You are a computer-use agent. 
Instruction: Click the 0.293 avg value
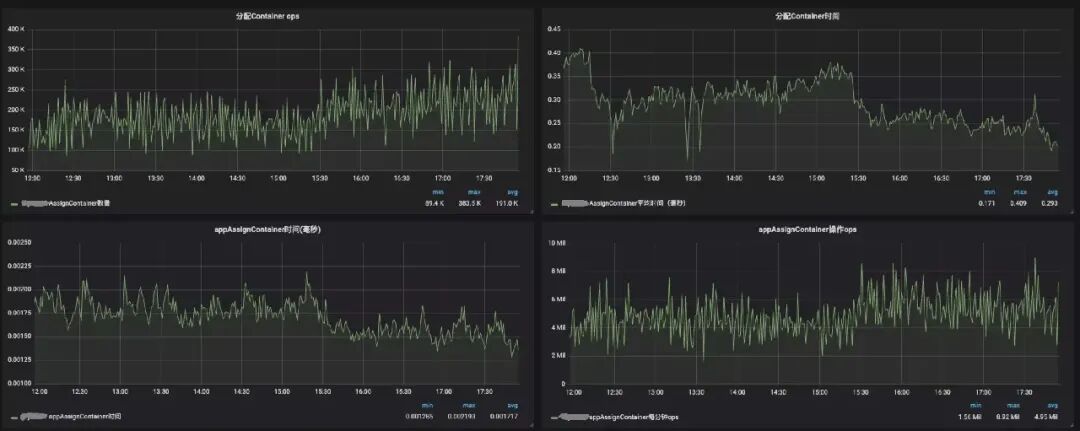pos(1051,203)
